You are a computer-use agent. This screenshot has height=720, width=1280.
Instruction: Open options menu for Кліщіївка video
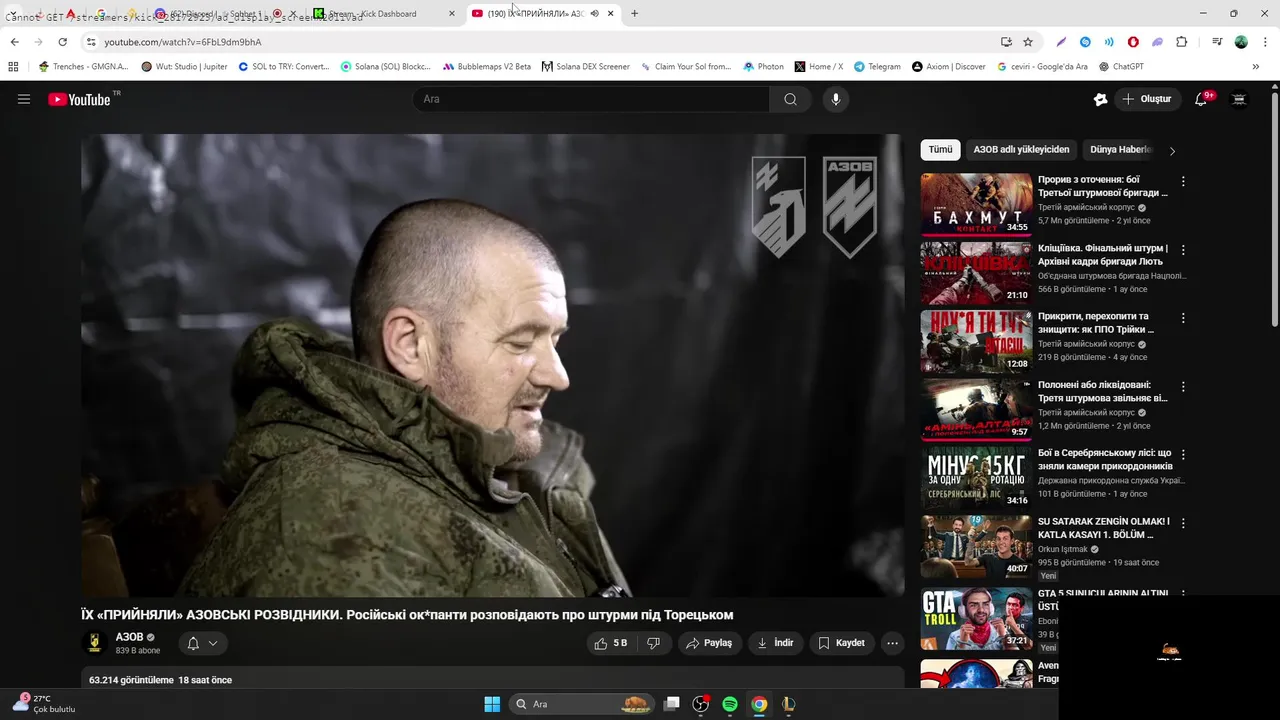1183,250
